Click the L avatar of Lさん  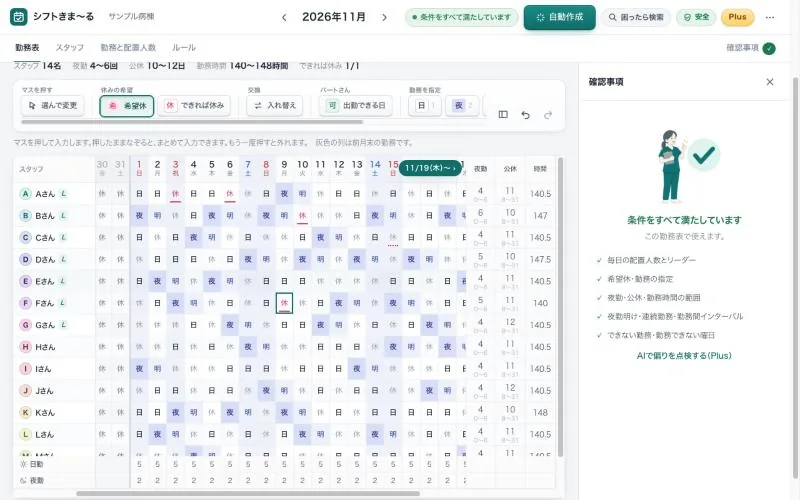(26, 434)
